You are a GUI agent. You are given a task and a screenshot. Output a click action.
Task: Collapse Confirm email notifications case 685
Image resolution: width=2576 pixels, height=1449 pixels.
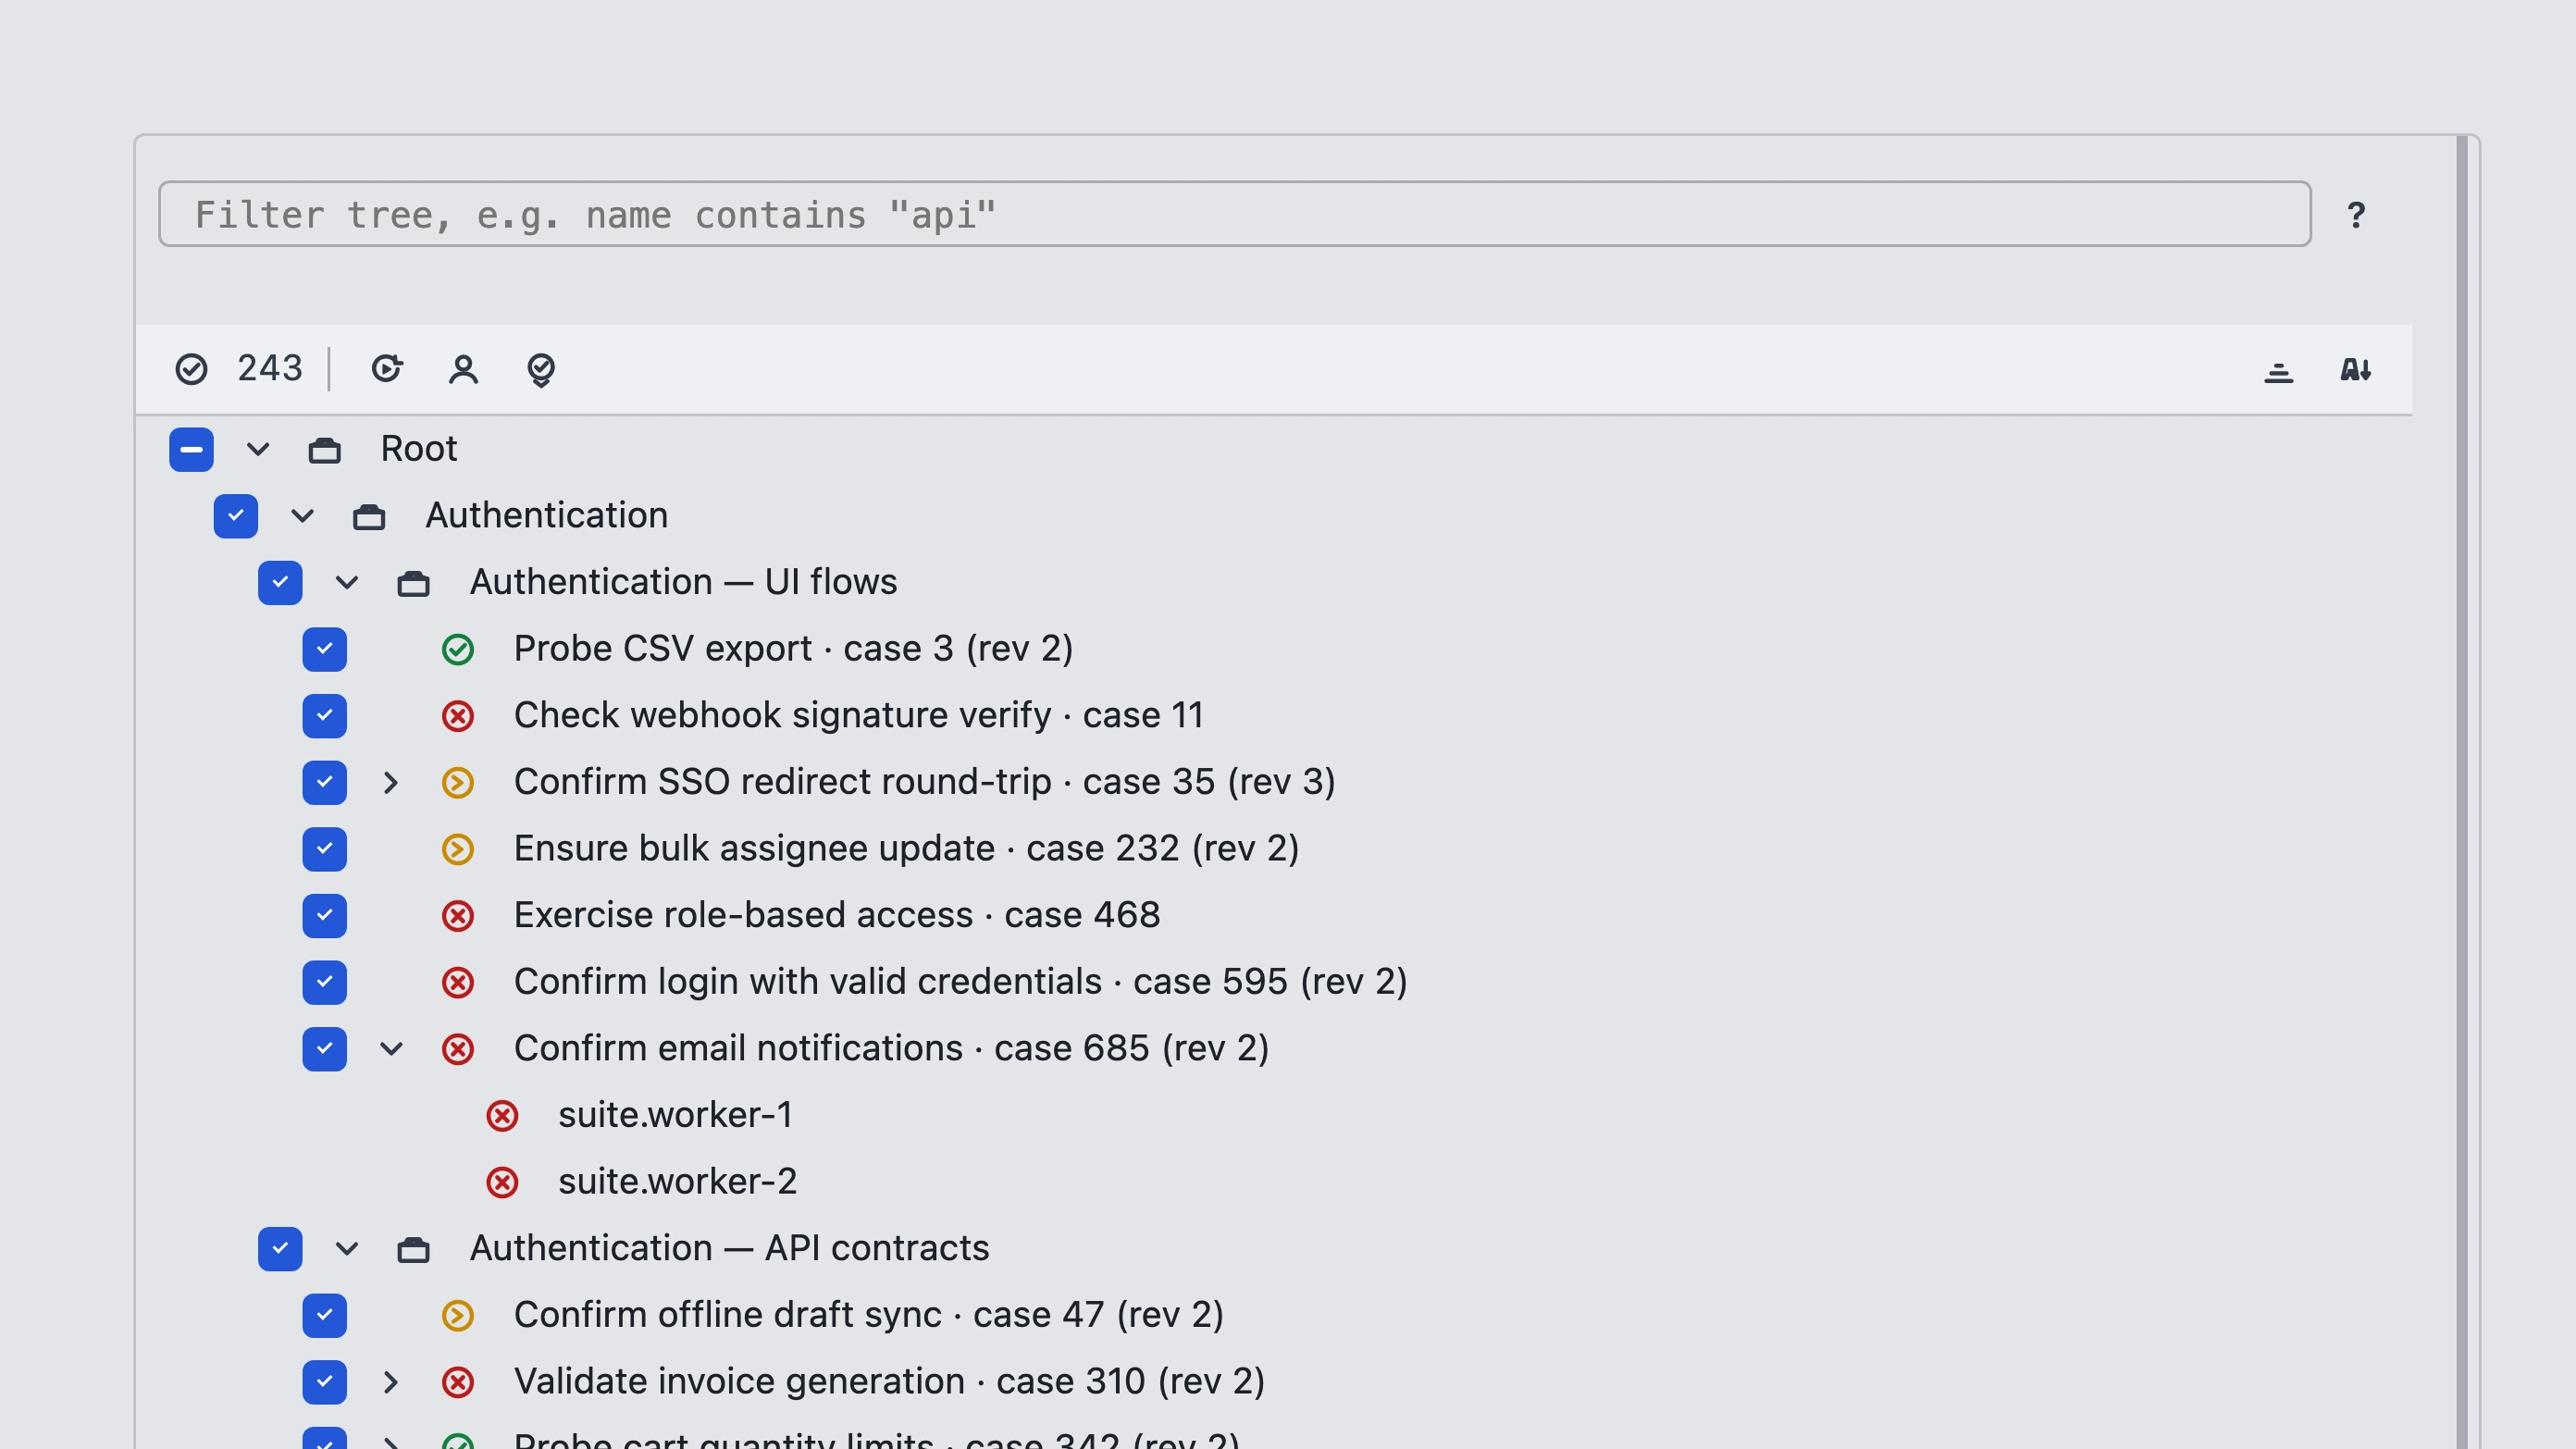click(391, 1049)
